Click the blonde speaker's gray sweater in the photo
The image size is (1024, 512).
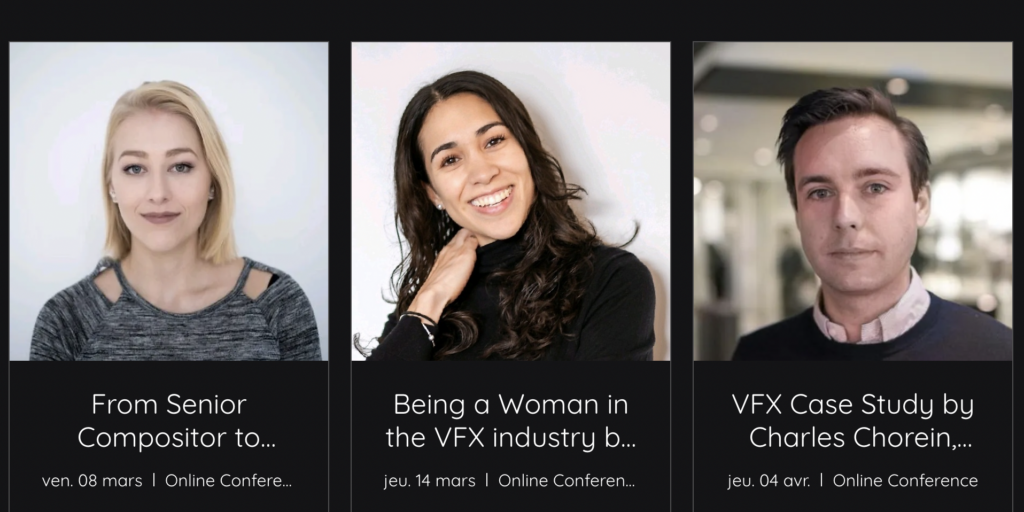click(80, 325)
